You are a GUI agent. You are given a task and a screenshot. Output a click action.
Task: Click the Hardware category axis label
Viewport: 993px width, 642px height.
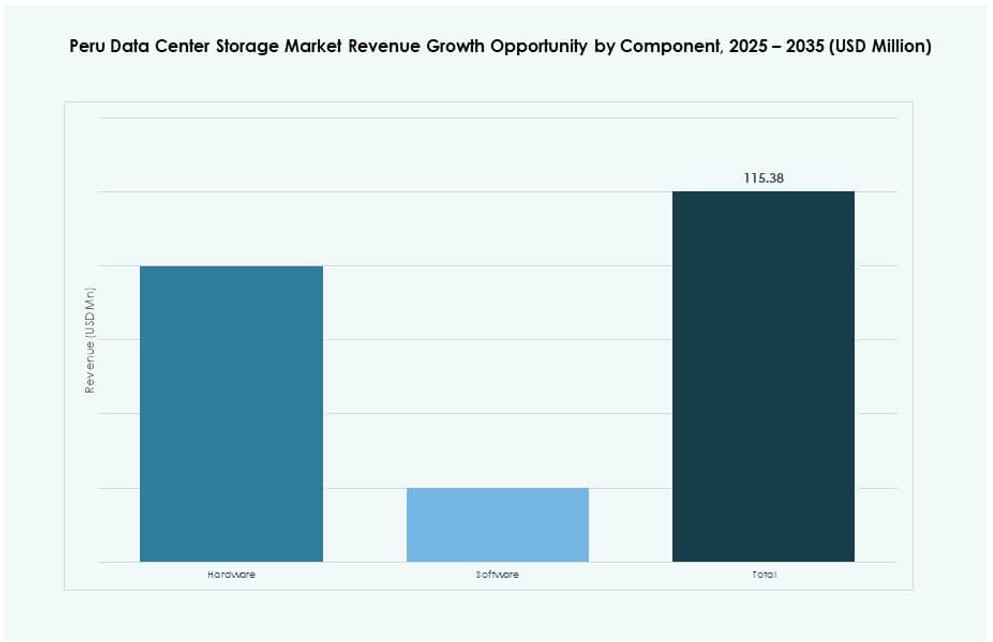click(x=231, y=574)
